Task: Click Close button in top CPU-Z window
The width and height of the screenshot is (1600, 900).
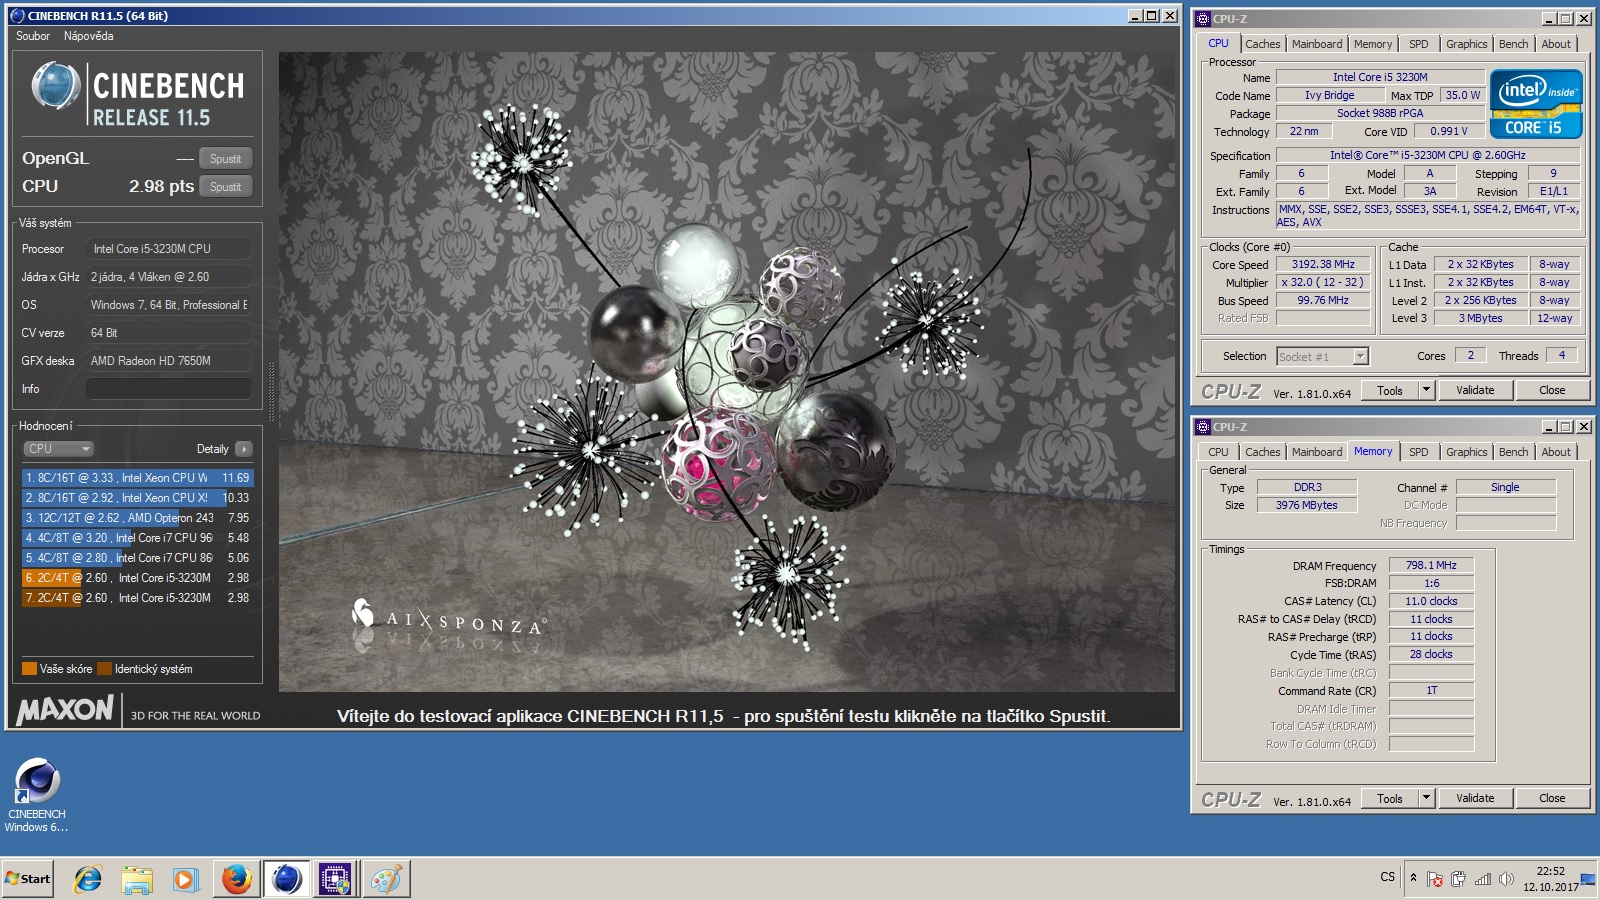Action: point(1552,391)
